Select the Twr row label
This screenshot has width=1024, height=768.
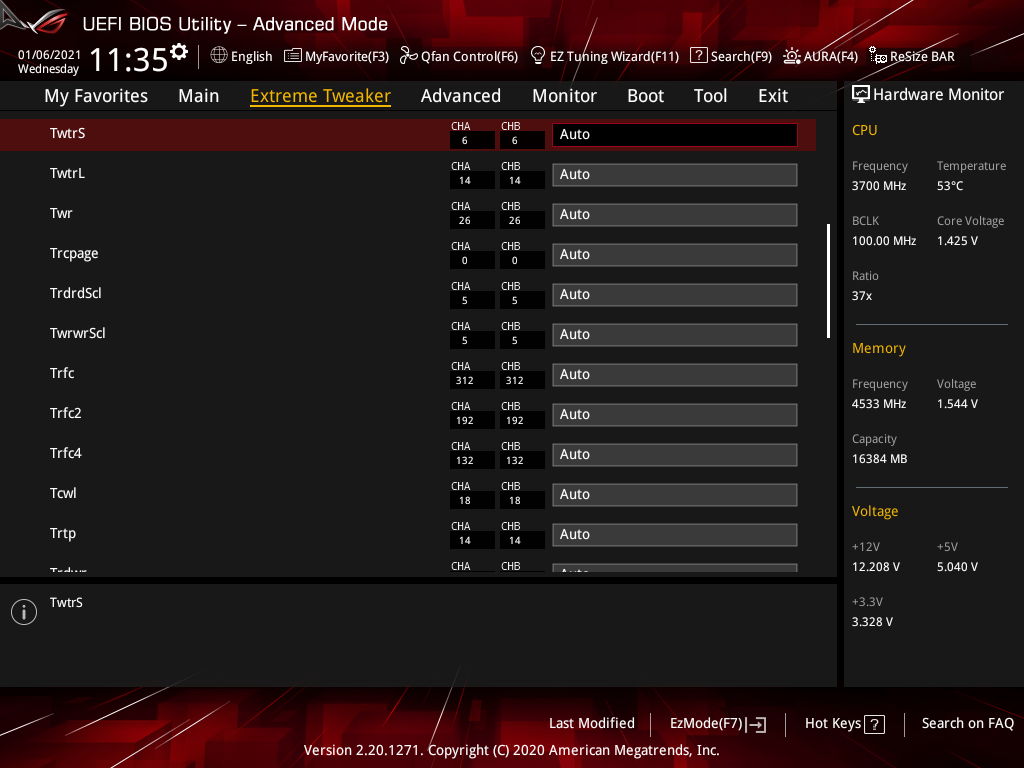coord(61,213)
